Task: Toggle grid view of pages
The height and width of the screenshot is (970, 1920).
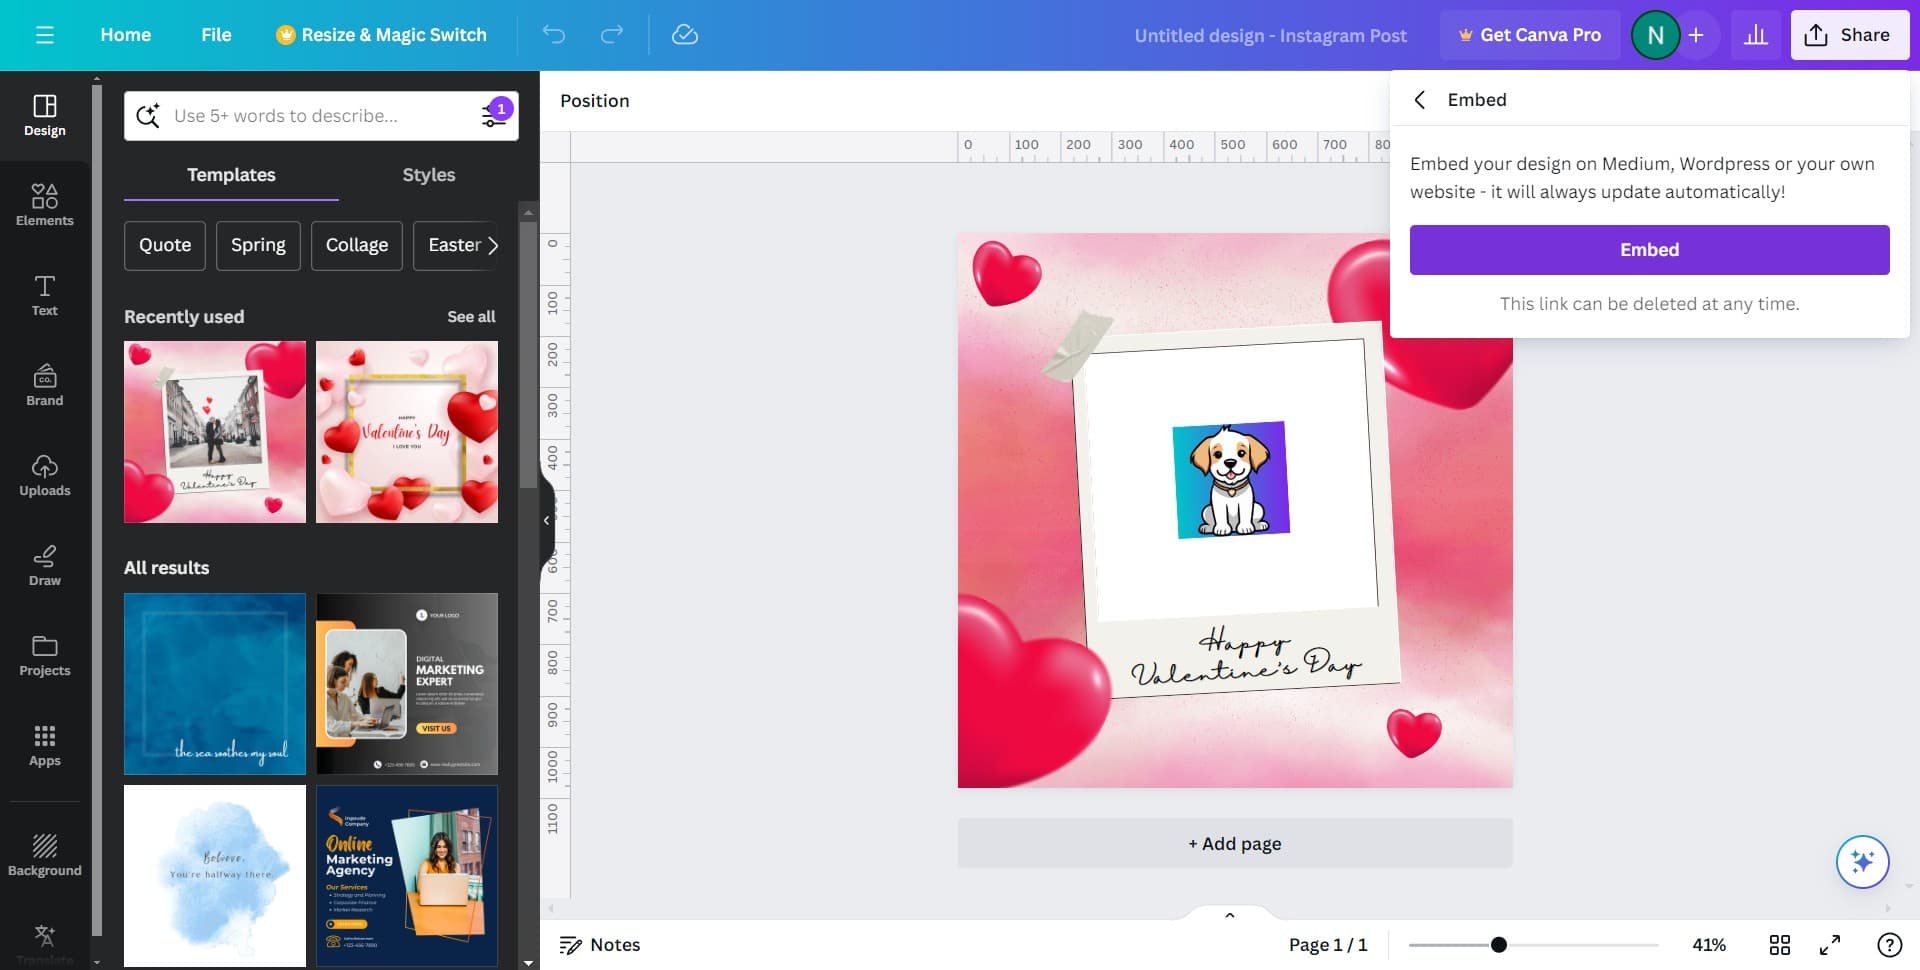Action: coord(1779,945)
